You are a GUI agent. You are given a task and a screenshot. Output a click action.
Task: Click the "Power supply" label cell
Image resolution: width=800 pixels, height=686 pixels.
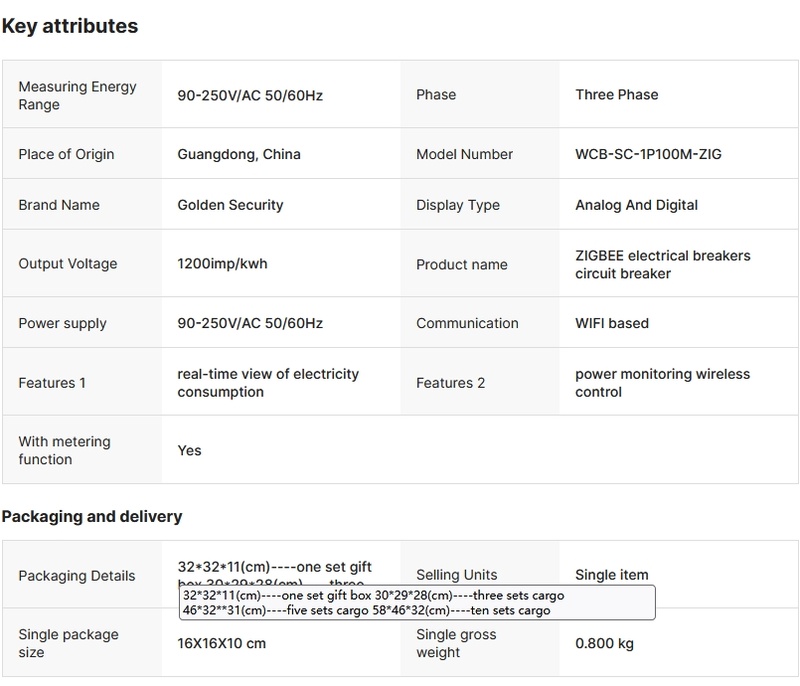click(x=62, y=323)
